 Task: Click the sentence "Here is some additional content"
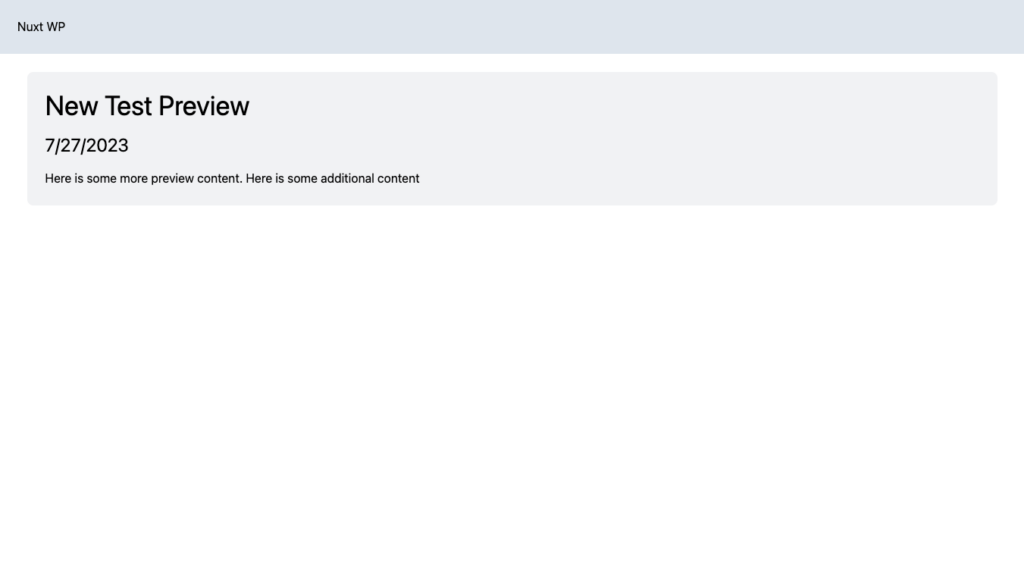coord(332,179)
